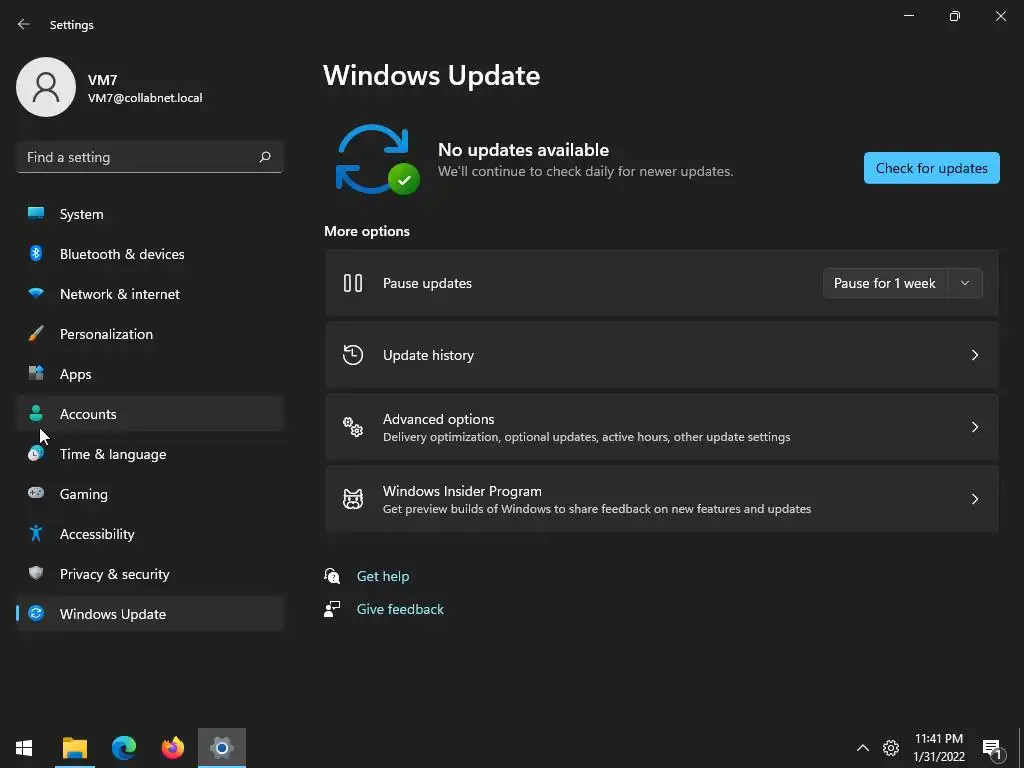Switch to Personalization settings

click(x=150, y=334)
